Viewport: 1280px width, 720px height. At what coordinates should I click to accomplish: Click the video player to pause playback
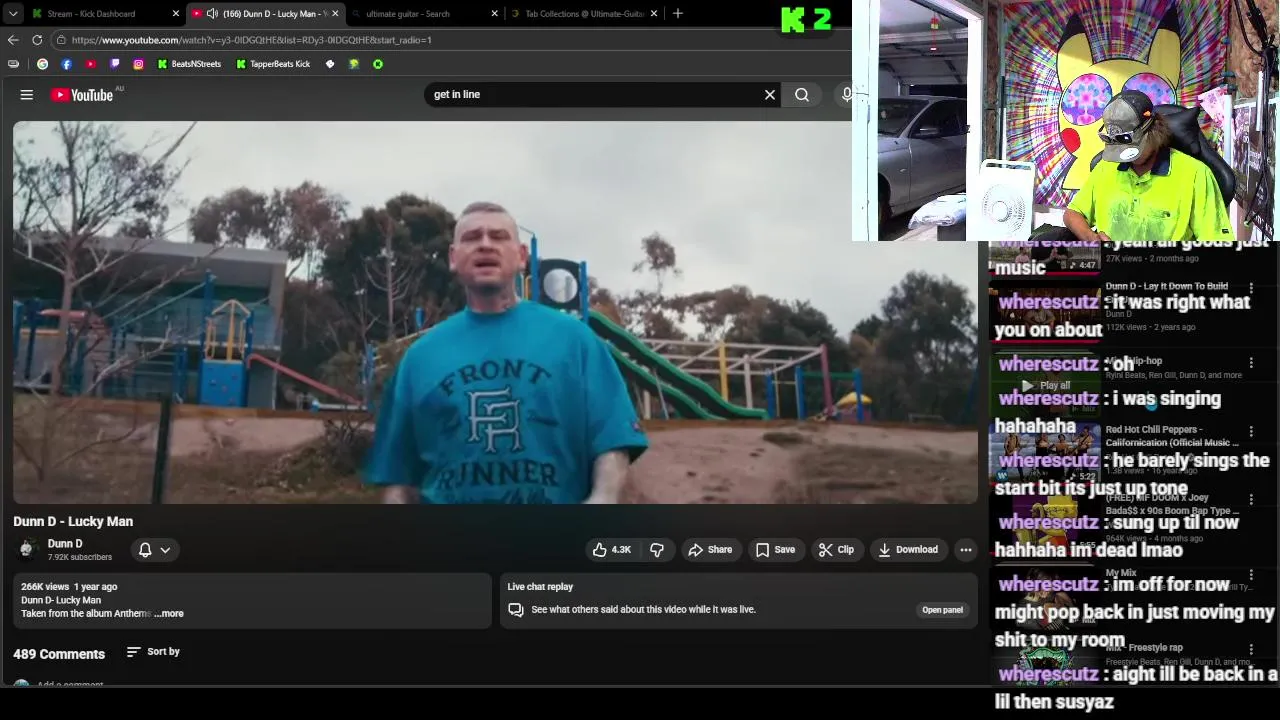coord(495,312)
